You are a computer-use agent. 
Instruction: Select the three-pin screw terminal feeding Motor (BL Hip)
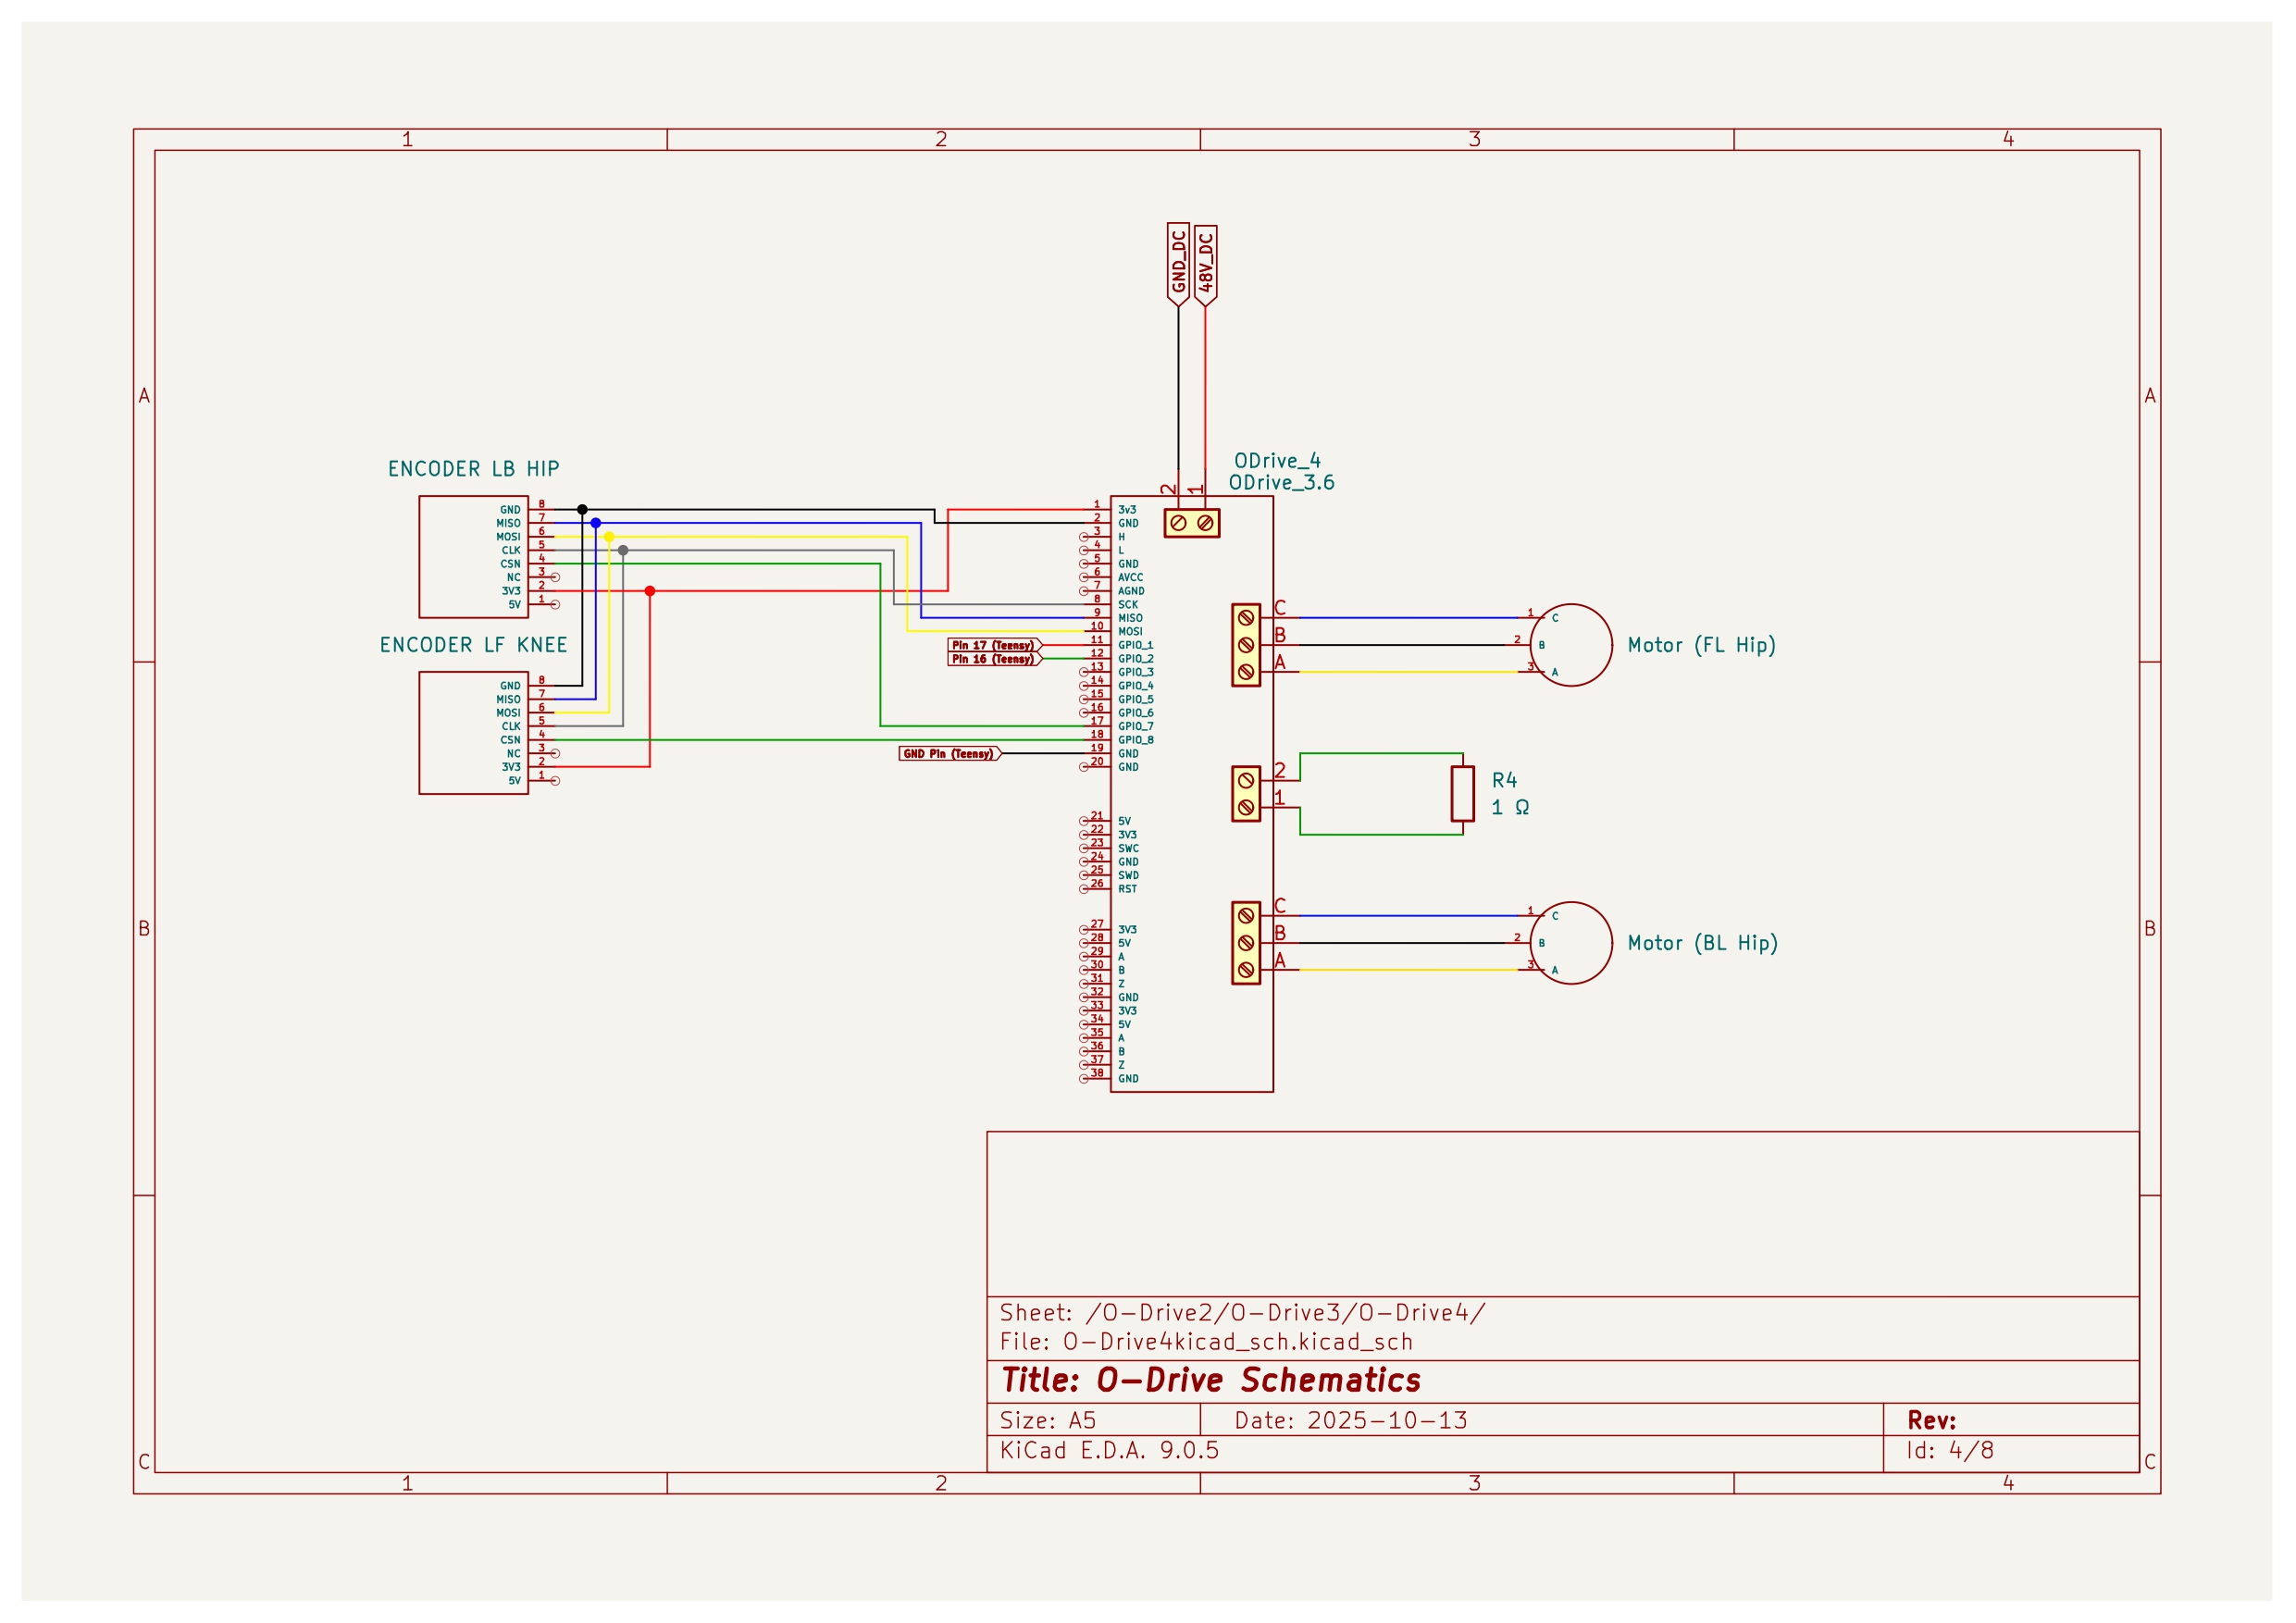pyautogui.click(x=1246, y=943)
